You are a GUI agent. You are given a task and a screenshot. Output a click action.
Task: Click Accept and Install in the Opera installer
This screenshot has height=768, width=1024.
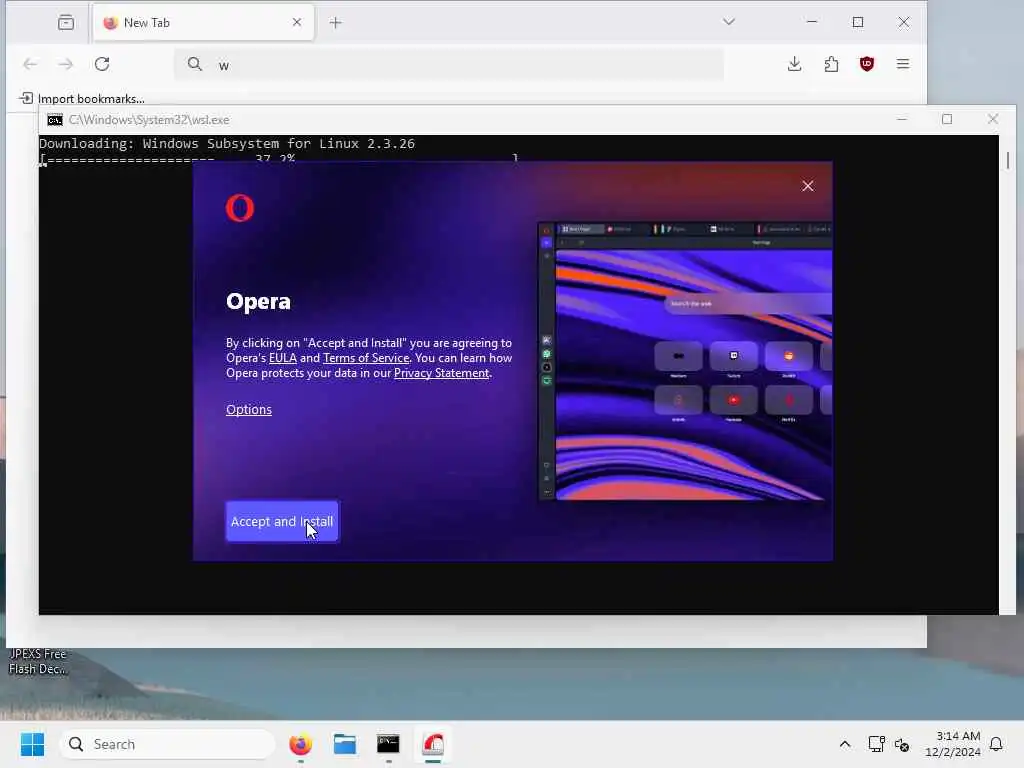click(282, 521)
